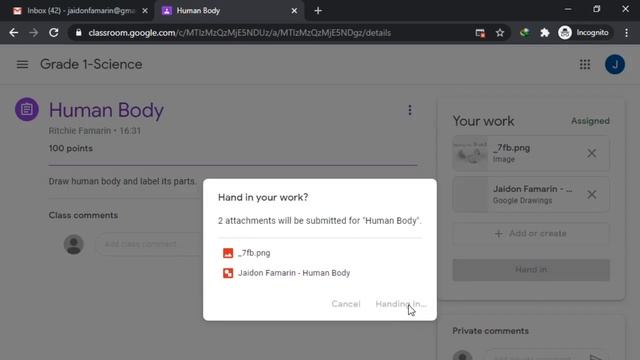Image resolution: width=640 pixels, height=360 pixels.
Task: Click the browser forward arrow
Action: point(33,33)
